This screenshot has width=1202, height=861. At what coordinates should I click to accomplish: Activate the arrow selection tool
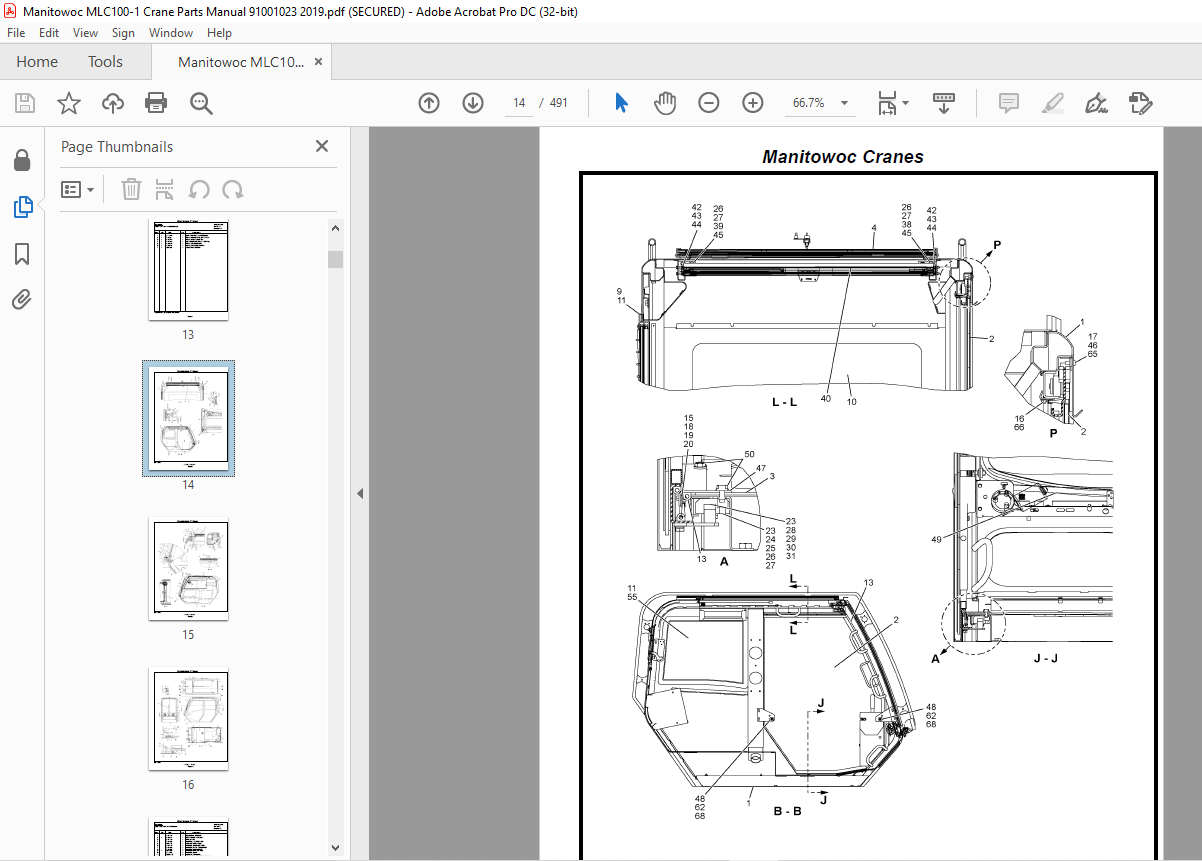point(621,103)
